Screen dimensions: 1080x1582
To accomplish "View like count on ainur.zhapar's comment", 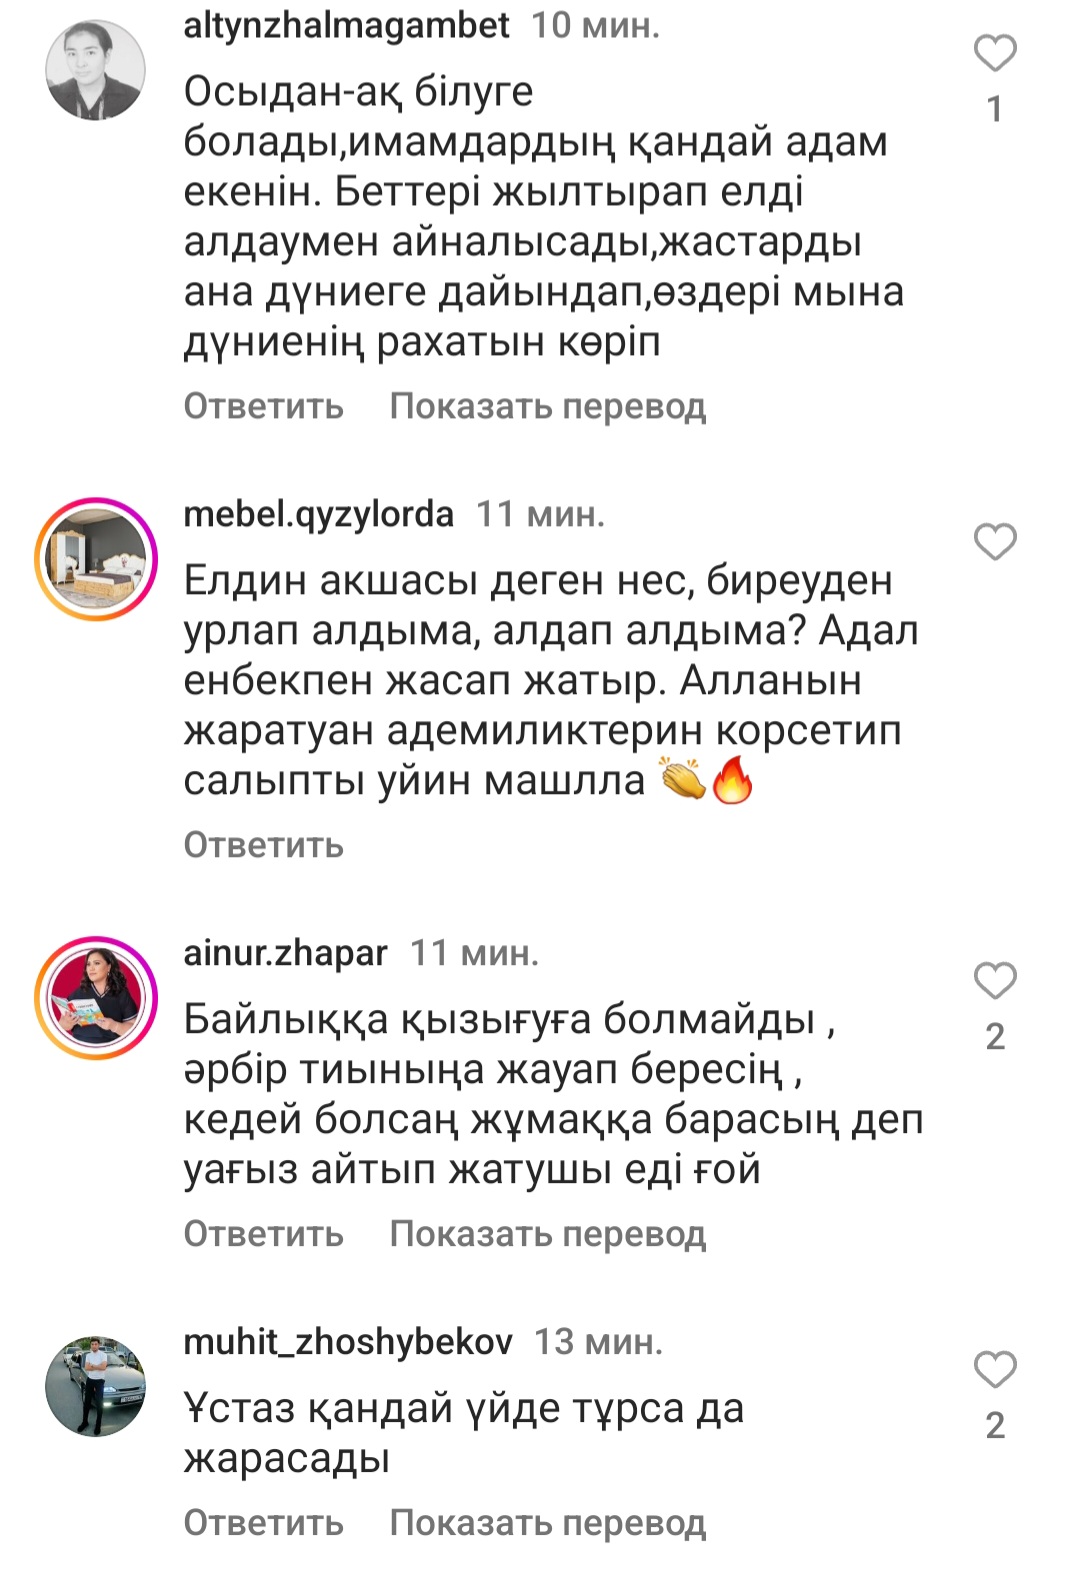I will (x=995, y=1037).
